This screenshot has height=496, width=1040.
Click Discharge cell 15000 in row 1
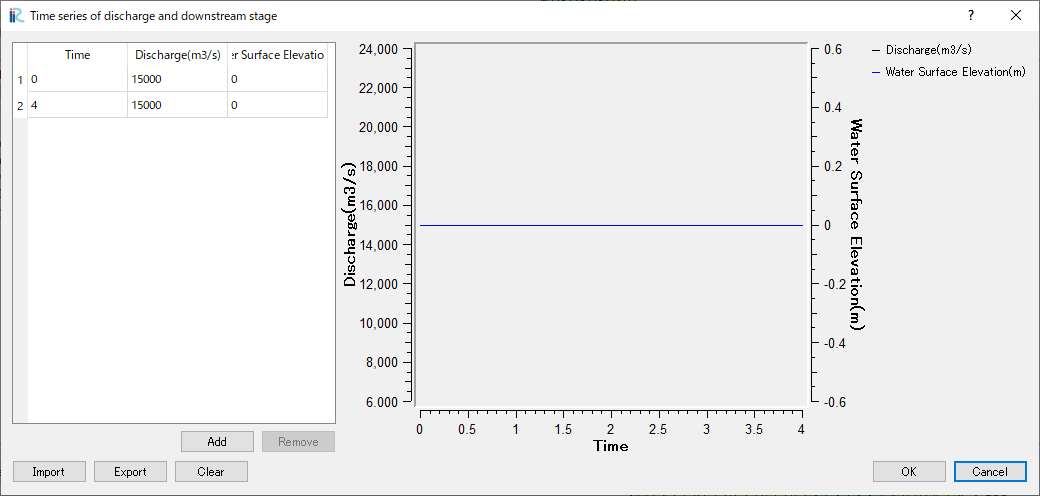pyautogui.click(x=177, y=79)
